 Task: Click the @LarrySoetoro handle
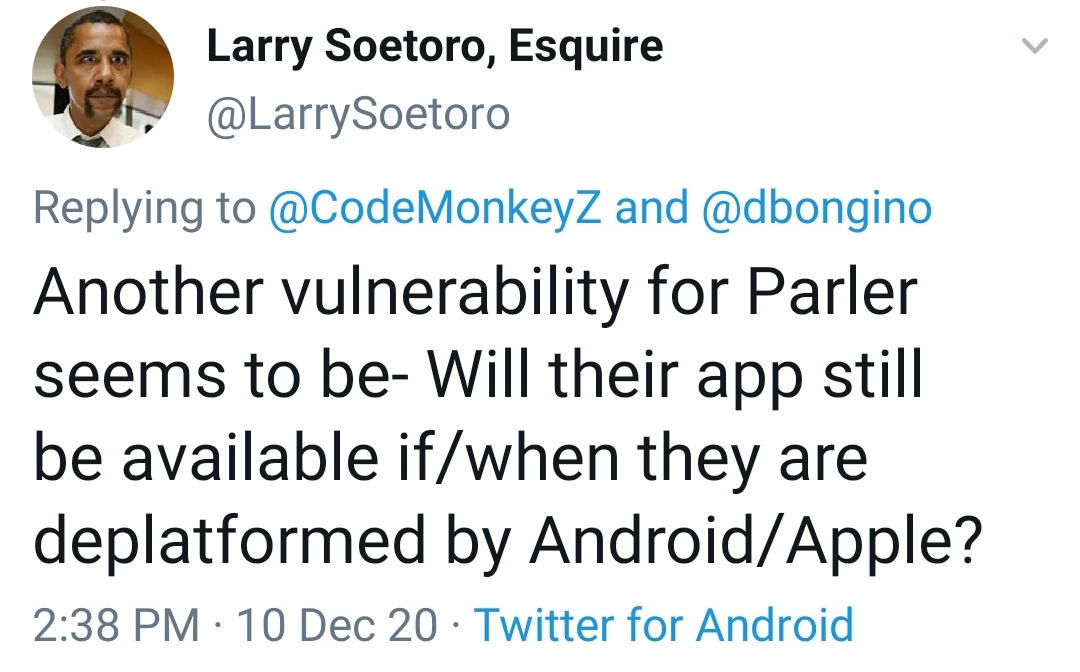(356, 112)
